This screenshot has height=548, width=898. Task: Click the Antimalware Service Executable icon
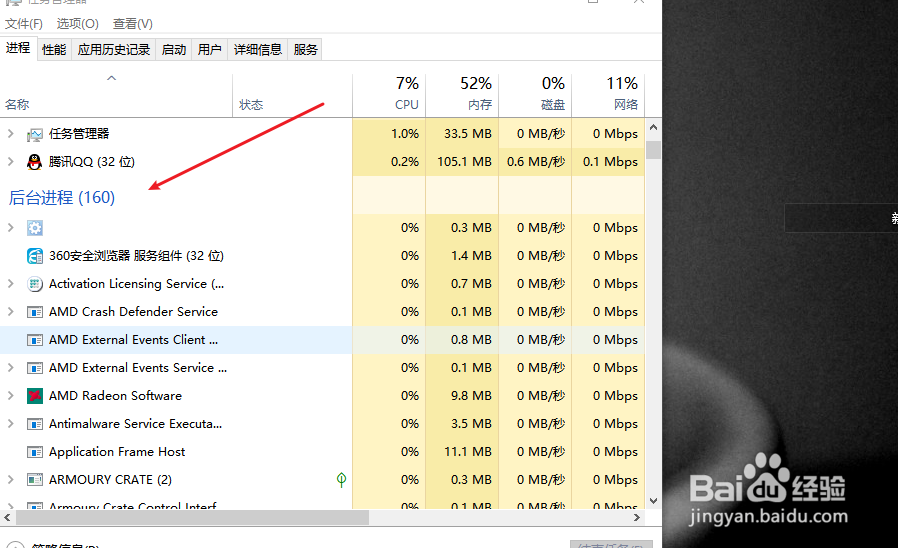pos(35,424)
